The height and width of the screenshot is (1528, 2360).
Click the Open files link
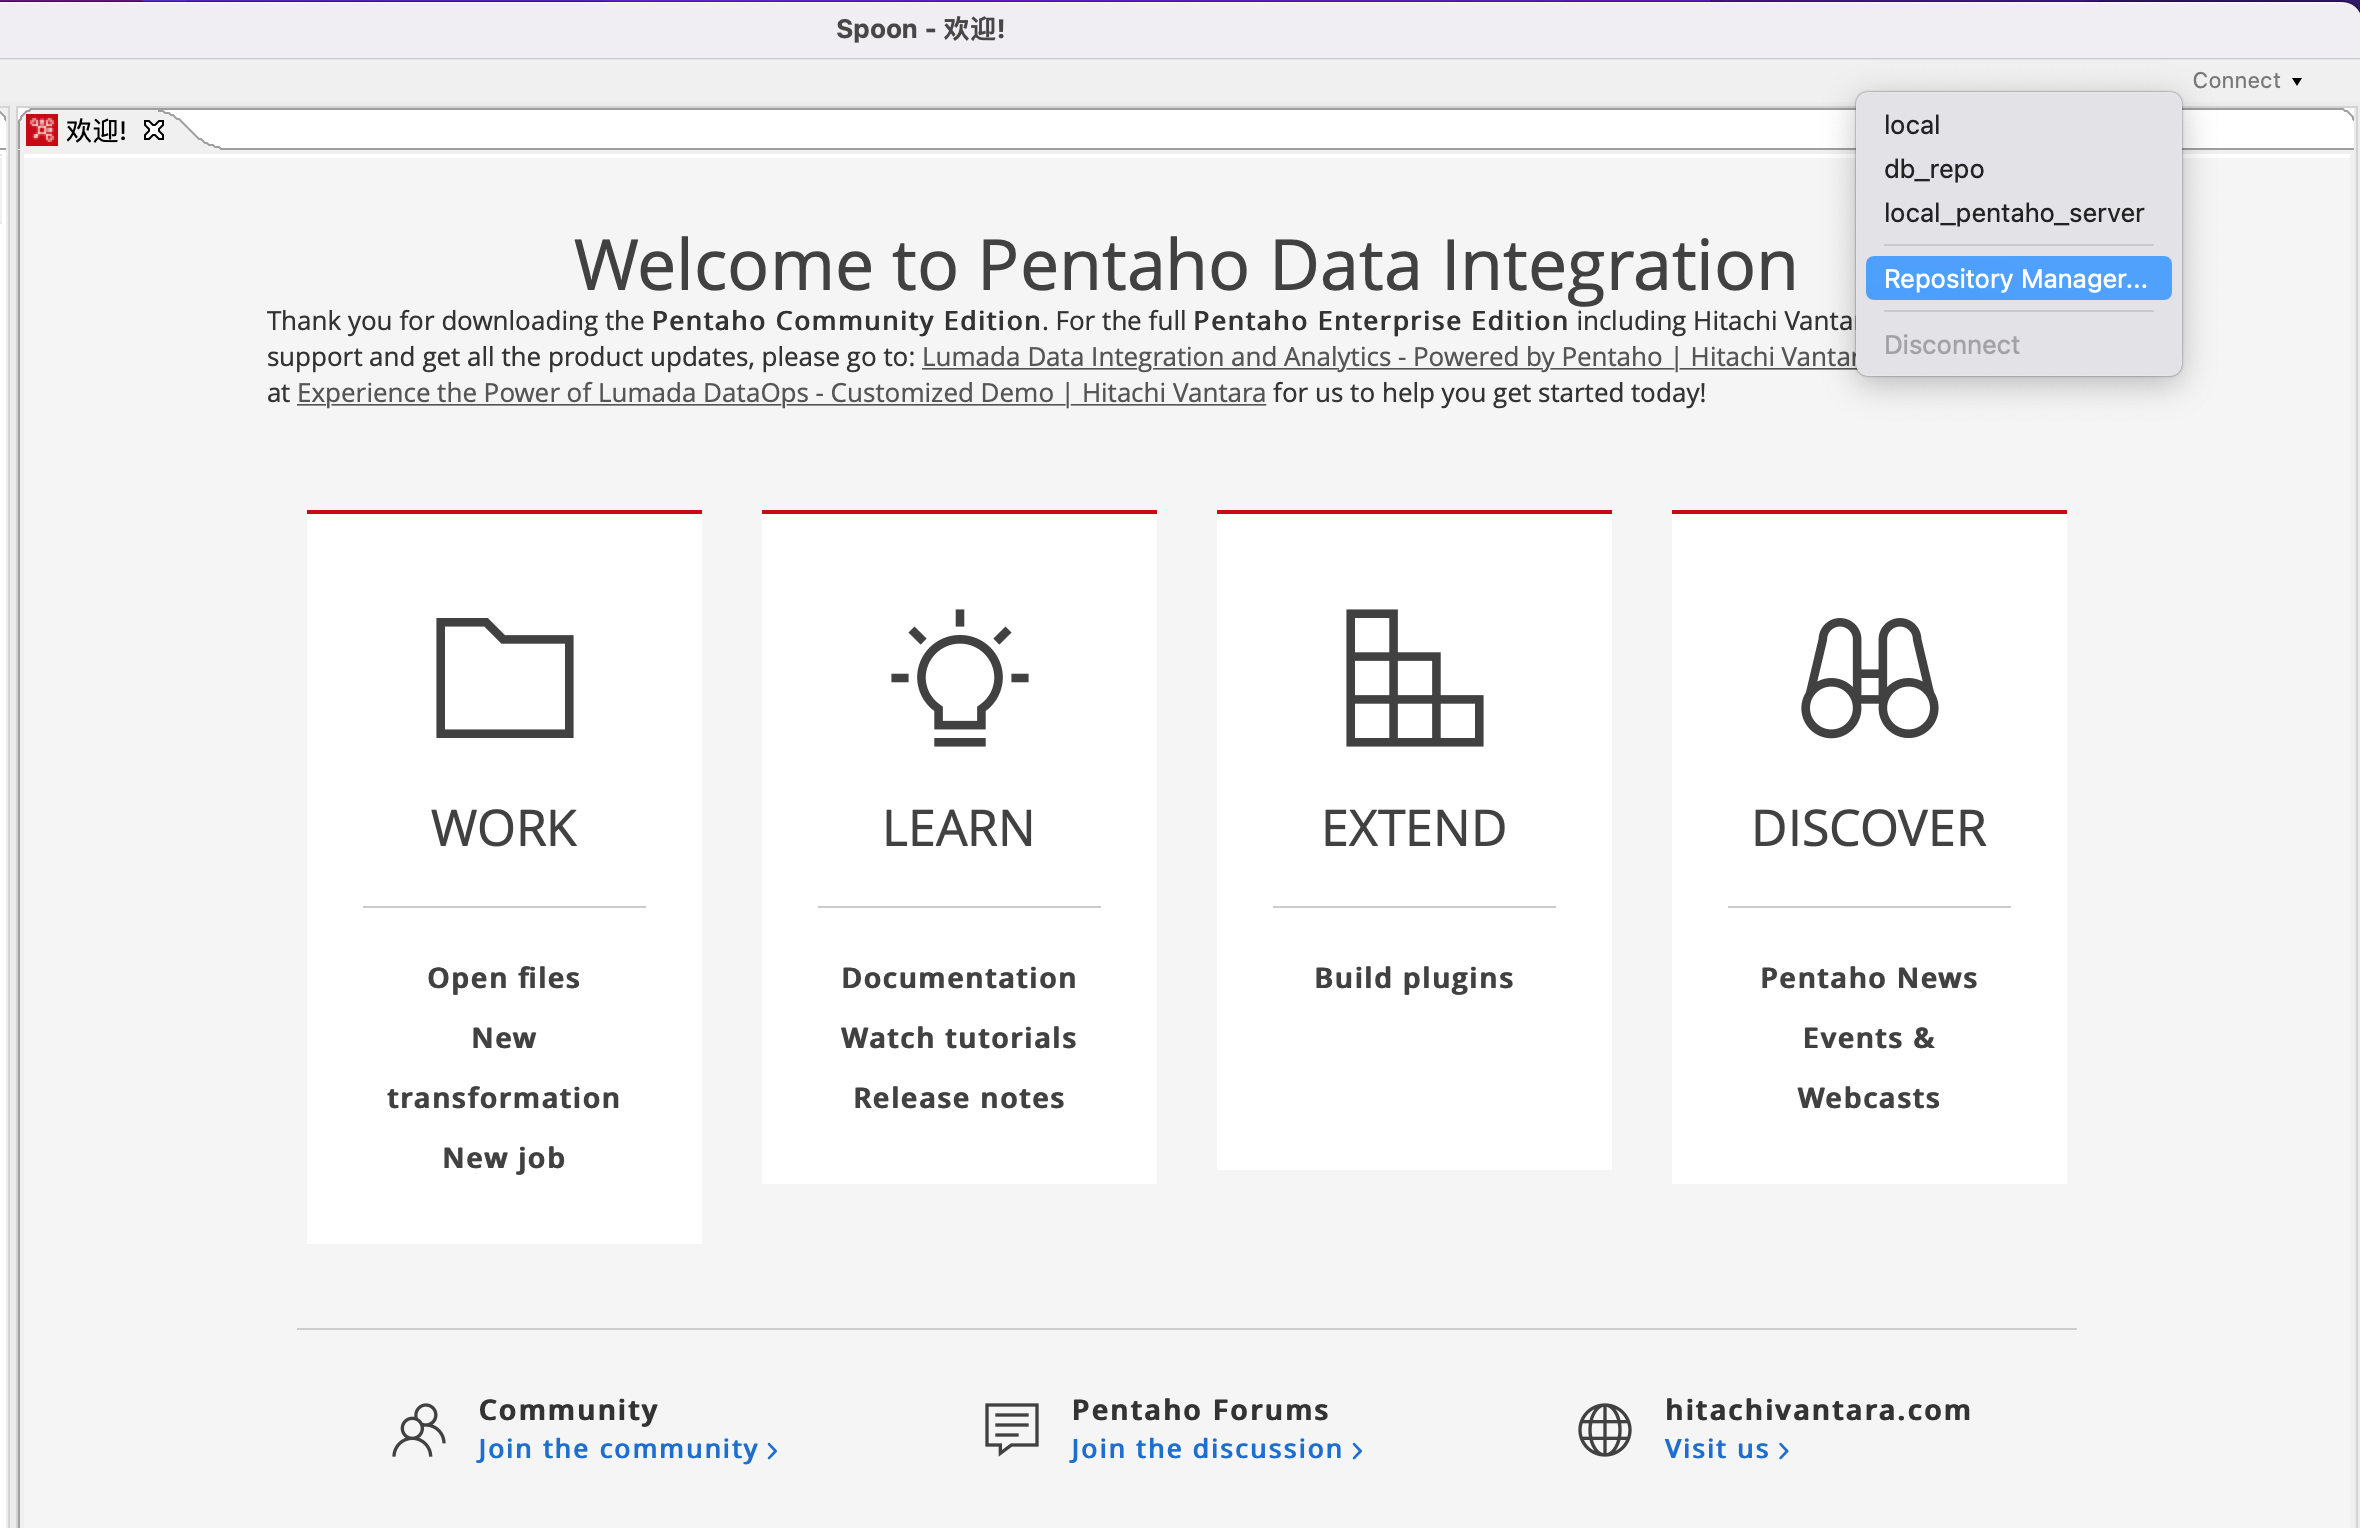(x=503, y=978)
